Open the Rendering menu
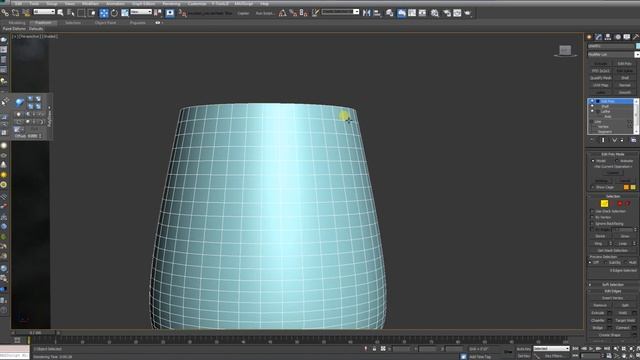 tap(171, 4)
